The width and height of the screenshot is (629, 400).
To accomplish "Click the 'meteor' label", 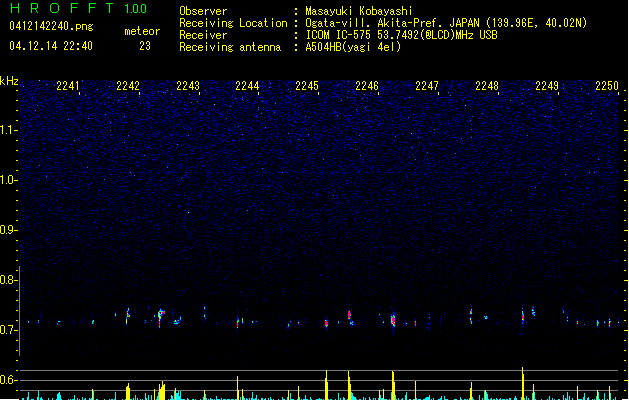I will coord(142,31).
